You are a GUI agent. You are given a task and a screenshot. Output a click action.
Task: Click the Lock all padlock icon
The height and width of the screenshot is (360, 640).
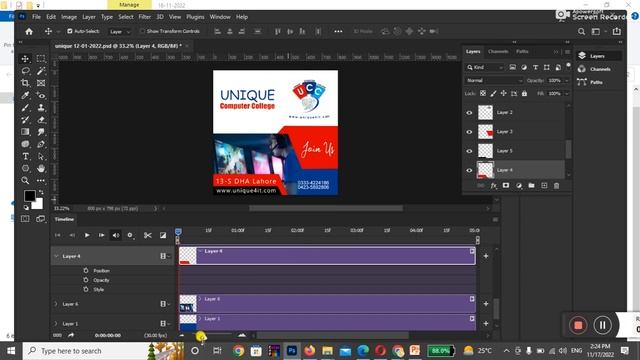(x=524, y=93)
